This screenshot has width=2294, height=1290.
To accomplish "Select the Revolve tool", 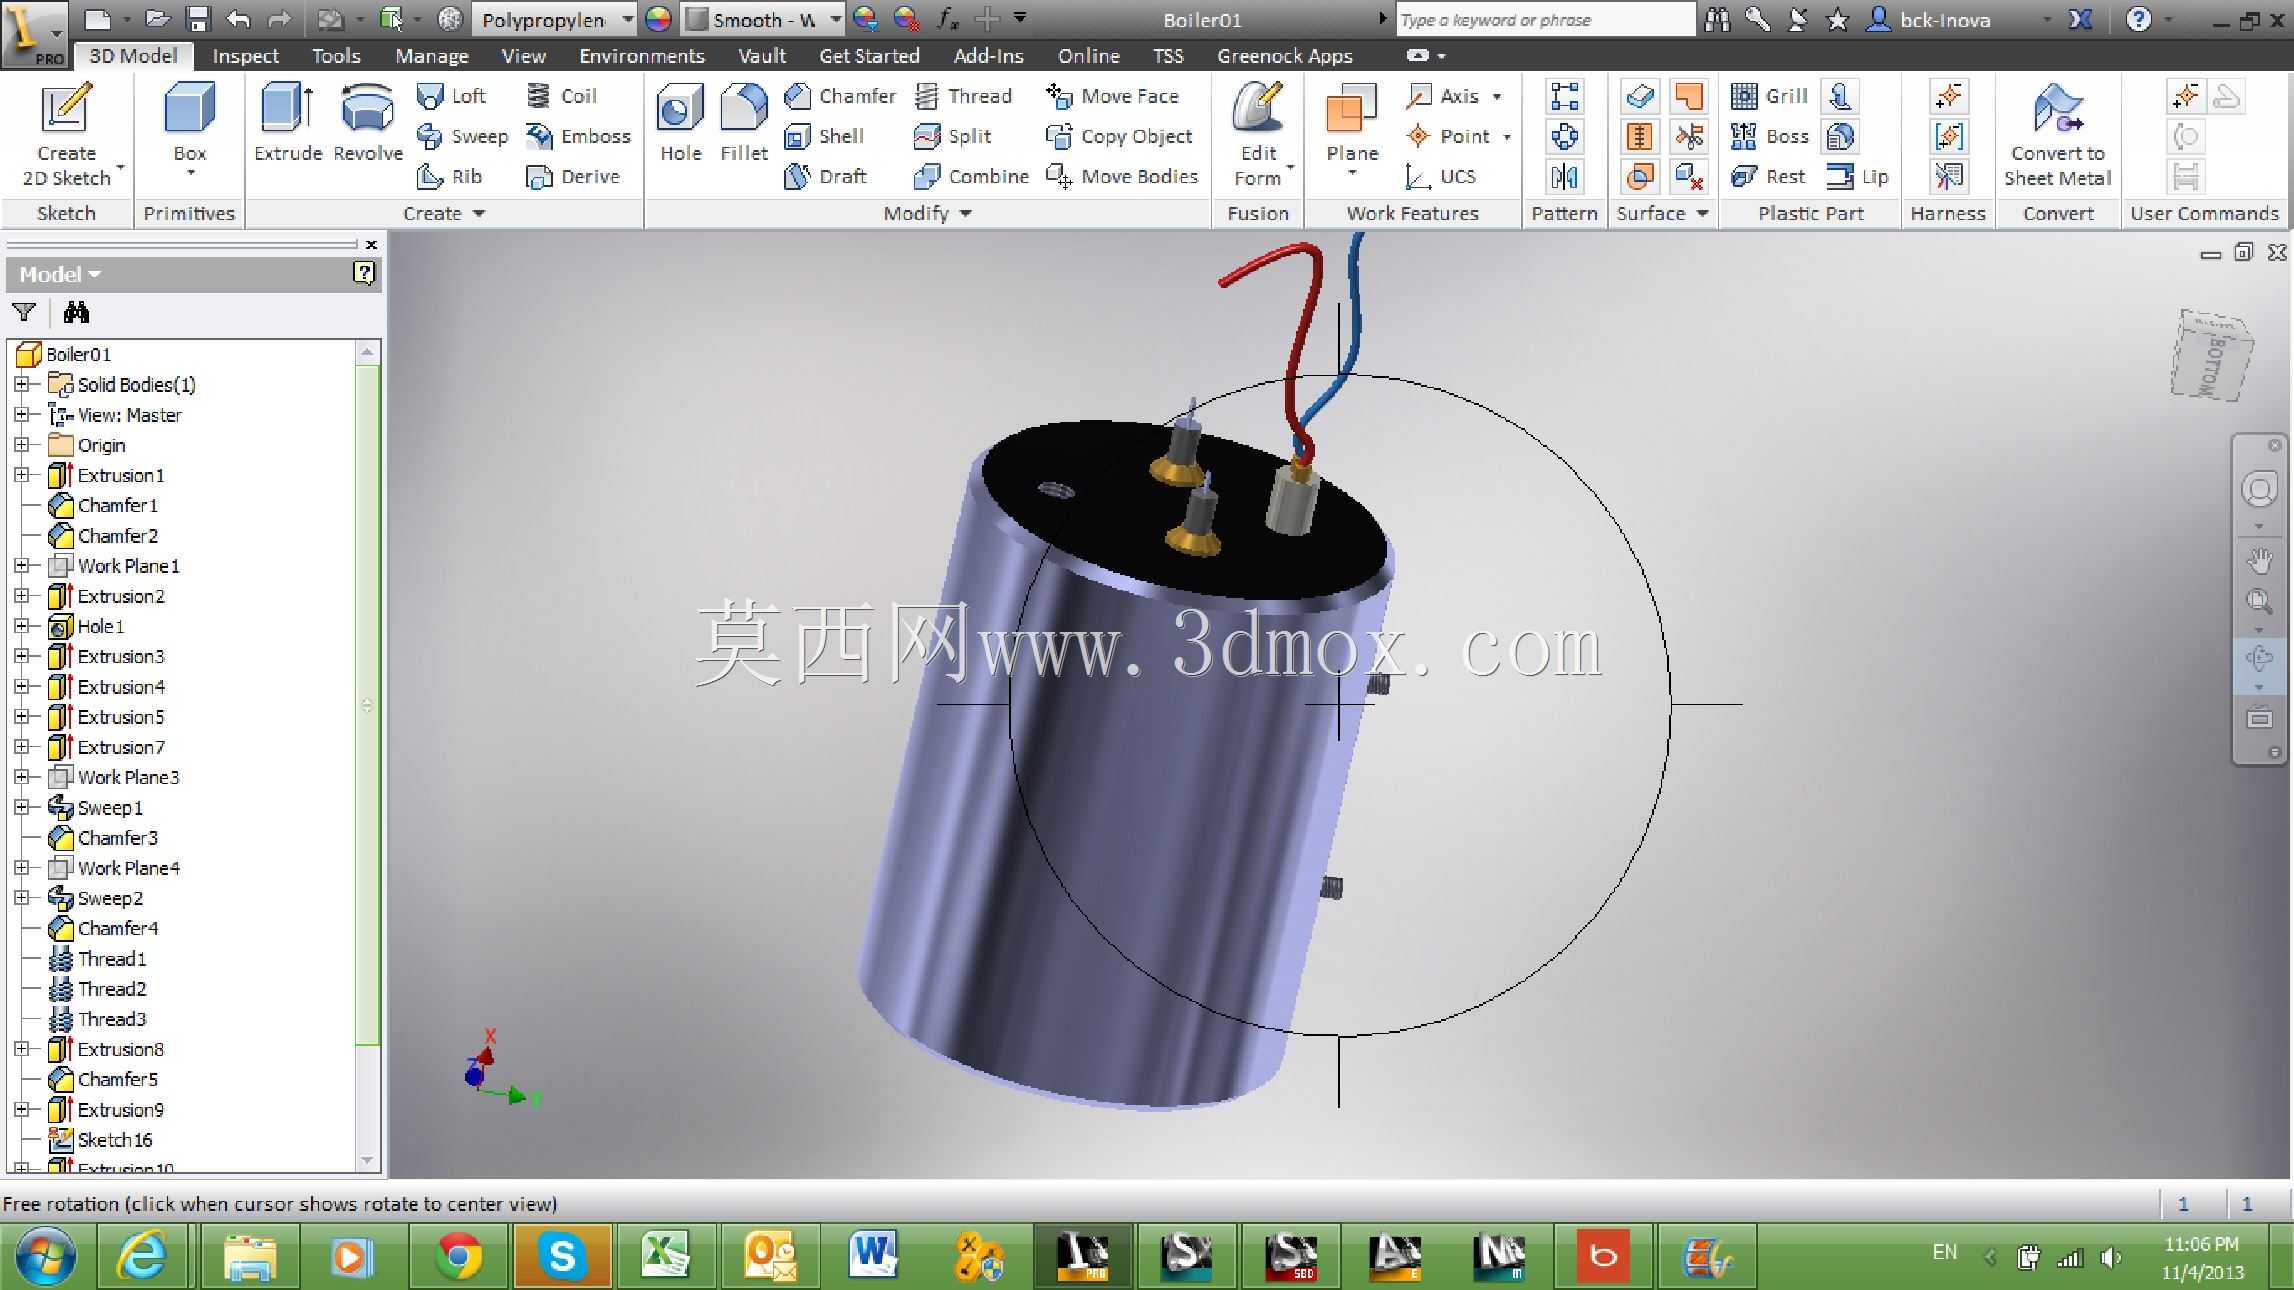I will pyautogui.click(x=368, y=122).
